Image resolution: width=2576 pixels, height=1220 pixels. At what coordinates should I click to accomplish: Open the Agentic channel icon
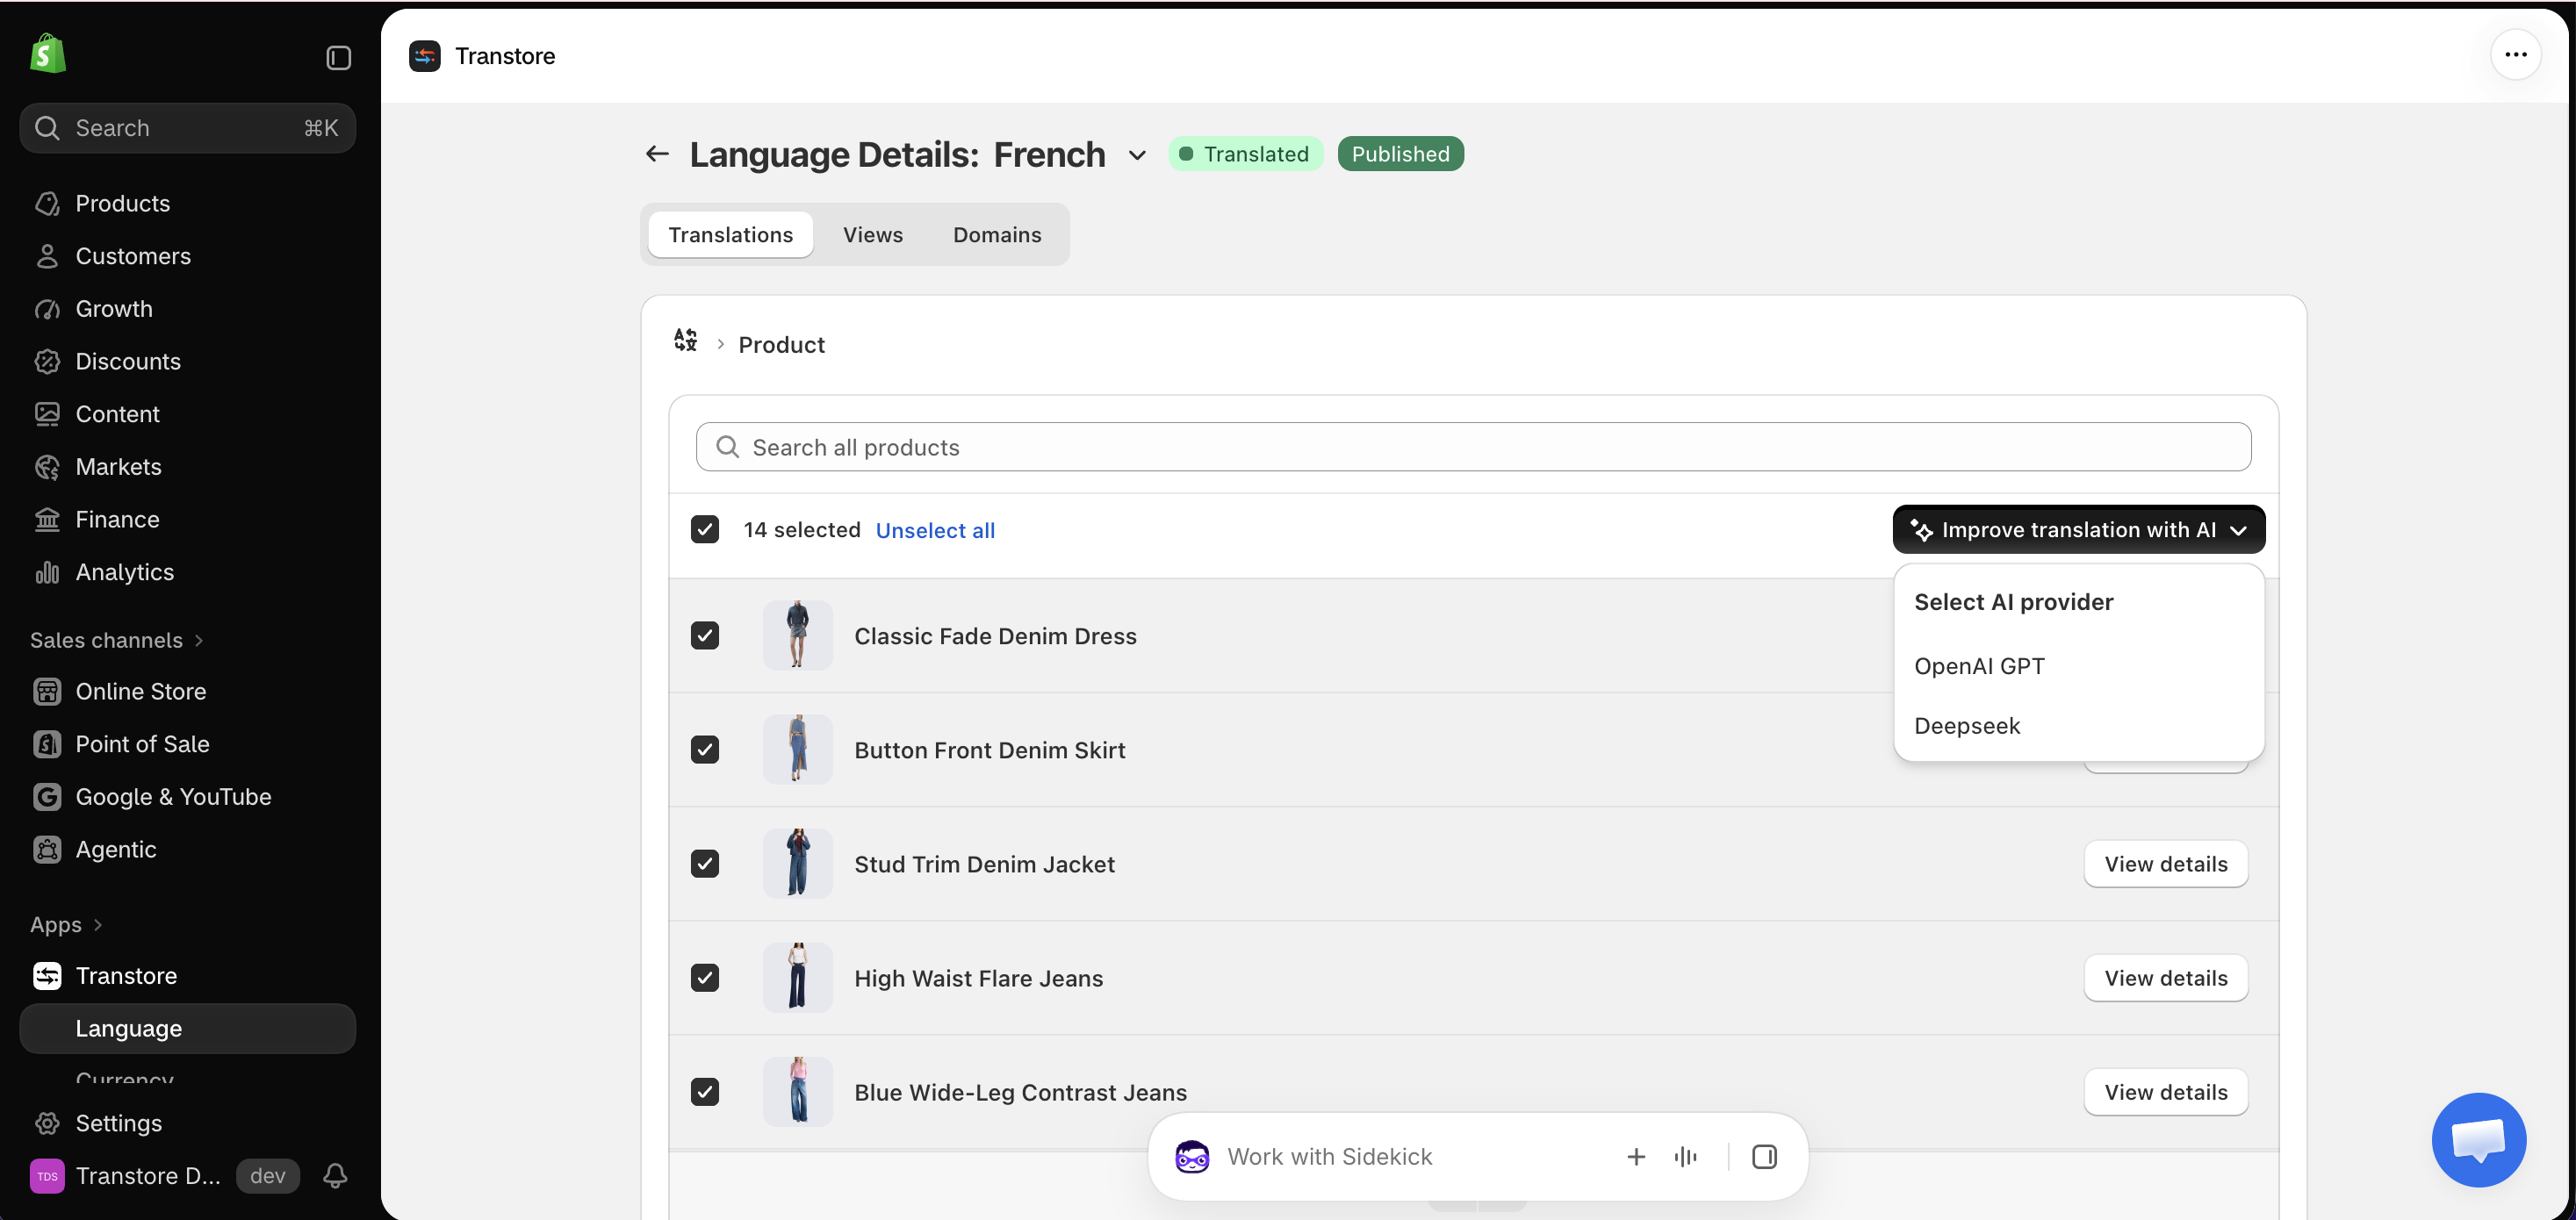point(47,849)
